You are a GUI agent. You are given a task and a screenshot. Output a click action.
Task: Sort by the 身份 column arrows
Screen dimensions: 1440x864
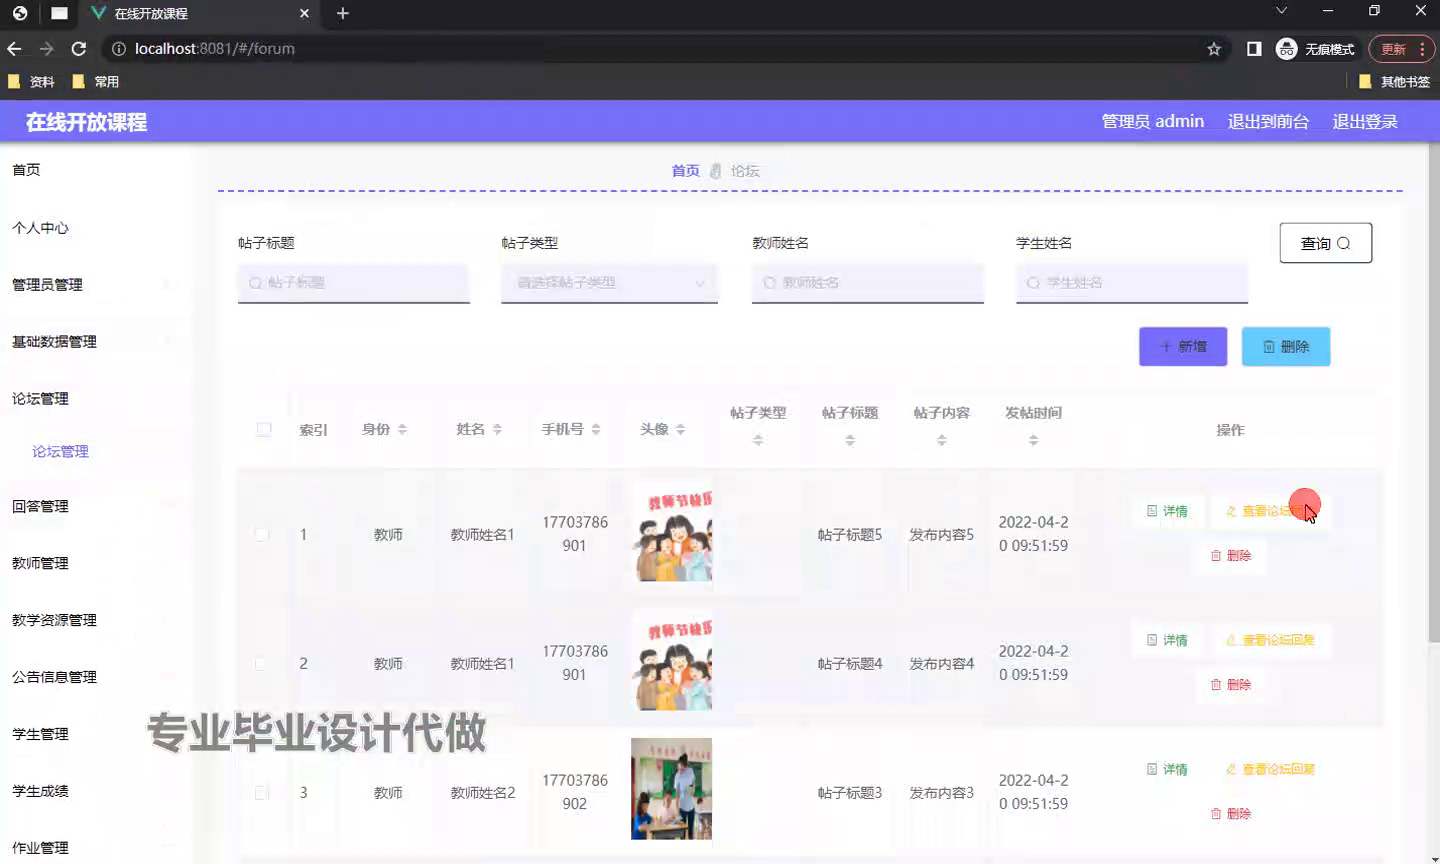pos(402,429)
